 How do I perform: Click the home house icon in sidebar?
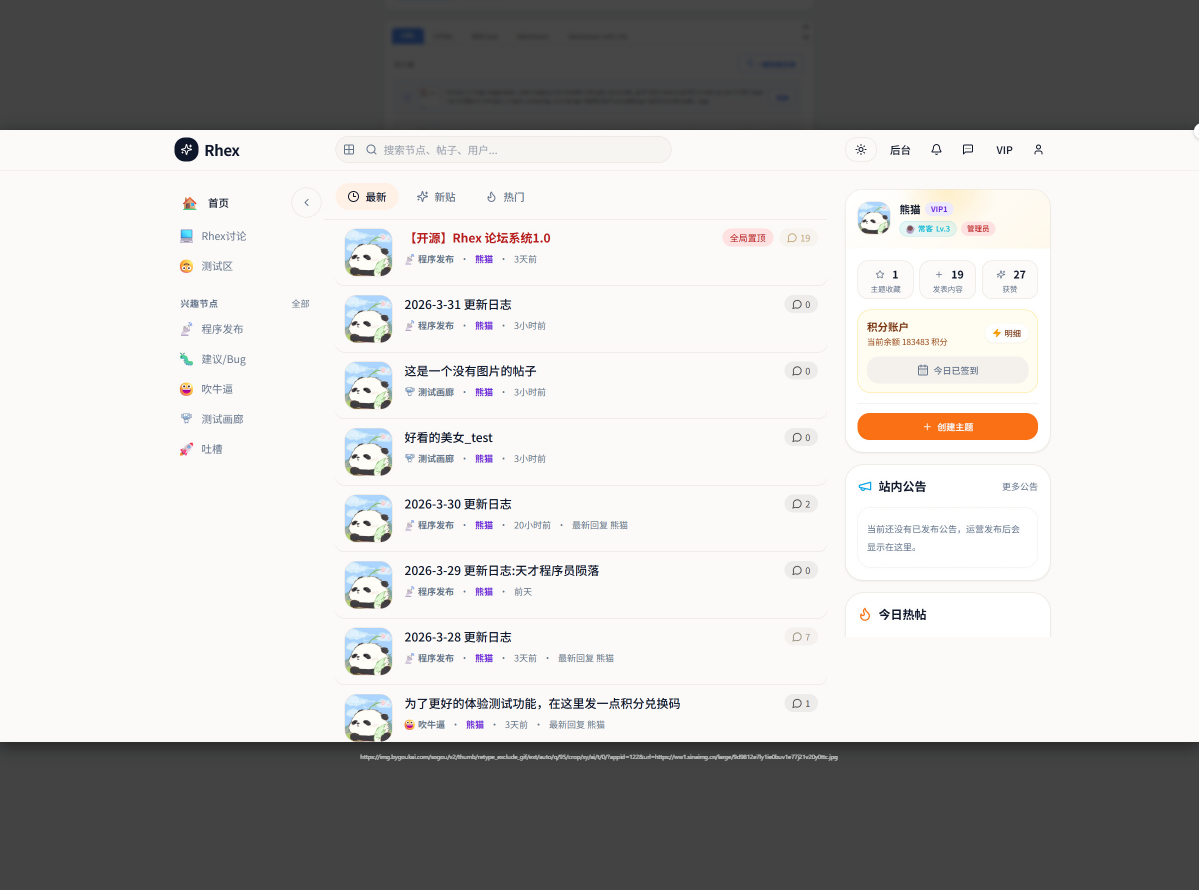(190, 203)
